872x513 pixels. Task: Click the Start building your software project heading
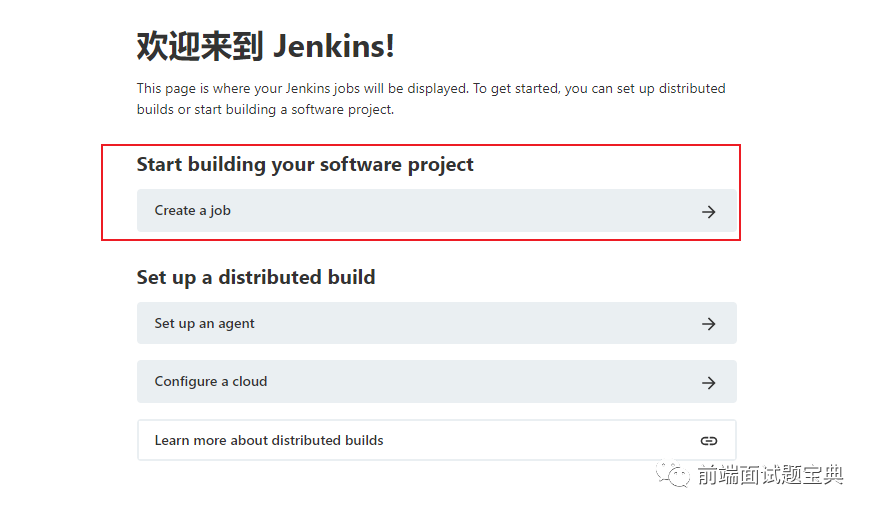point(305,165)
